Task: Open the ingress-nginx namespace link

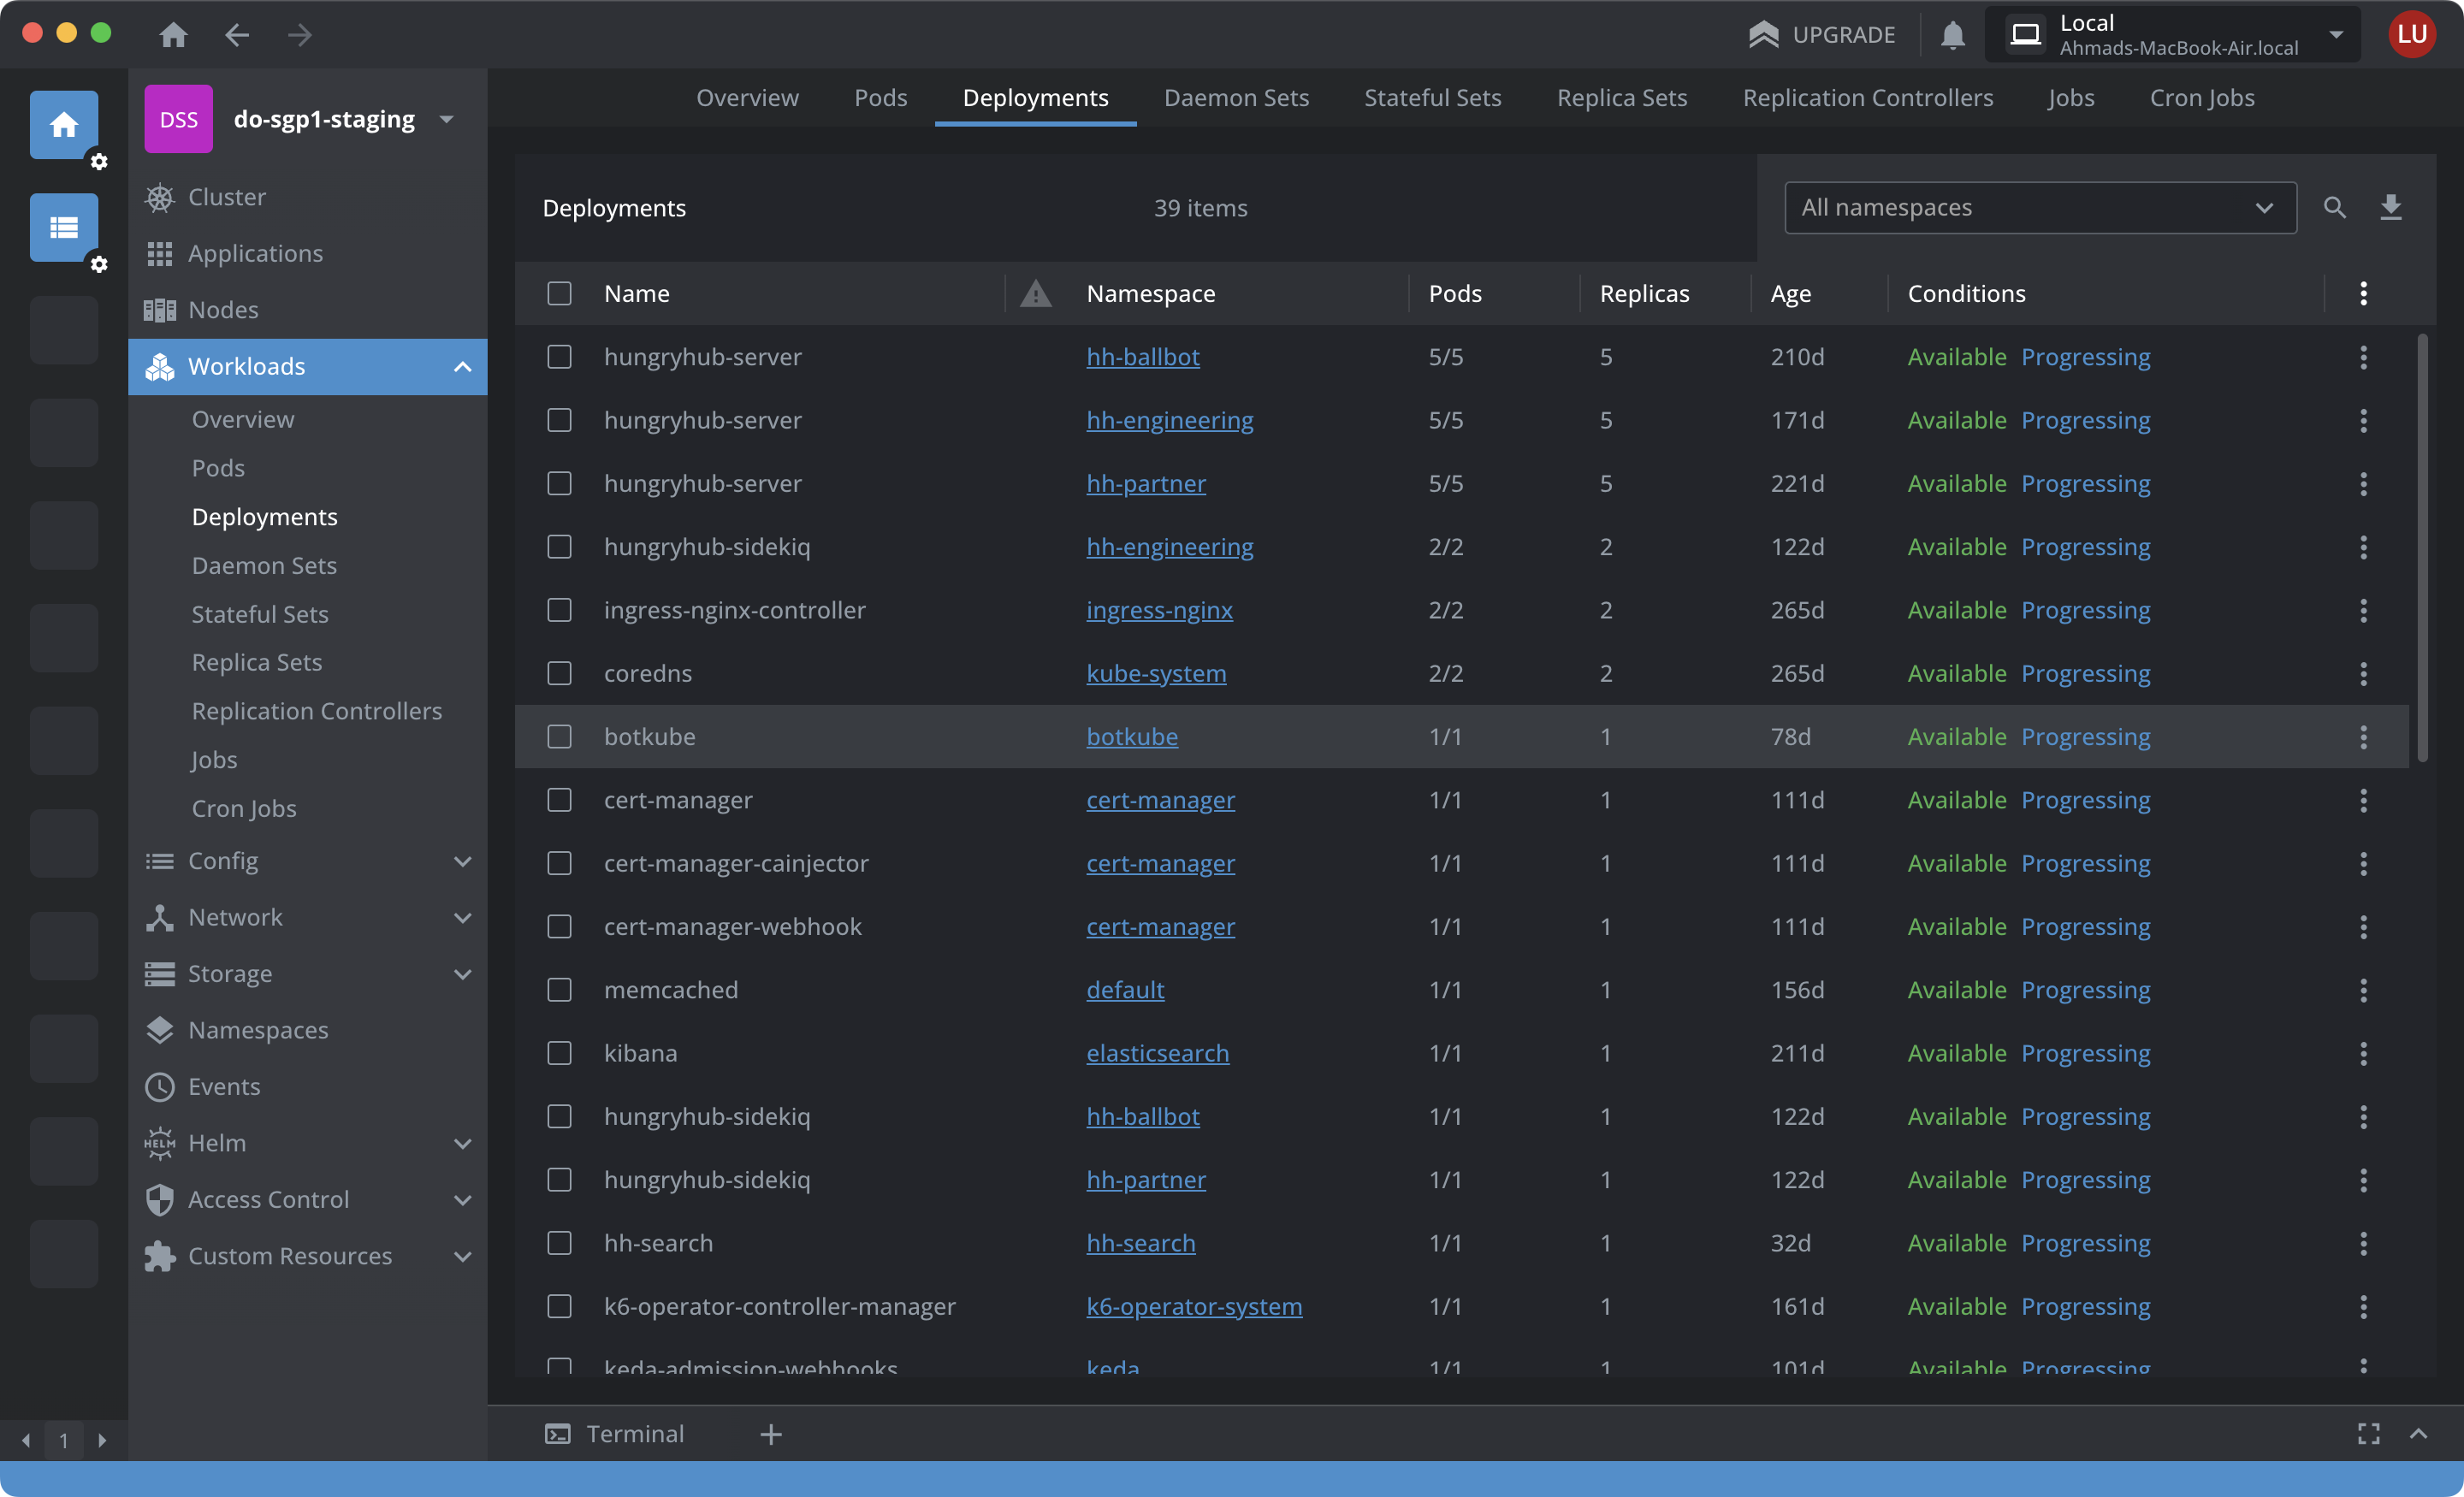Action: pos(1159,610)
